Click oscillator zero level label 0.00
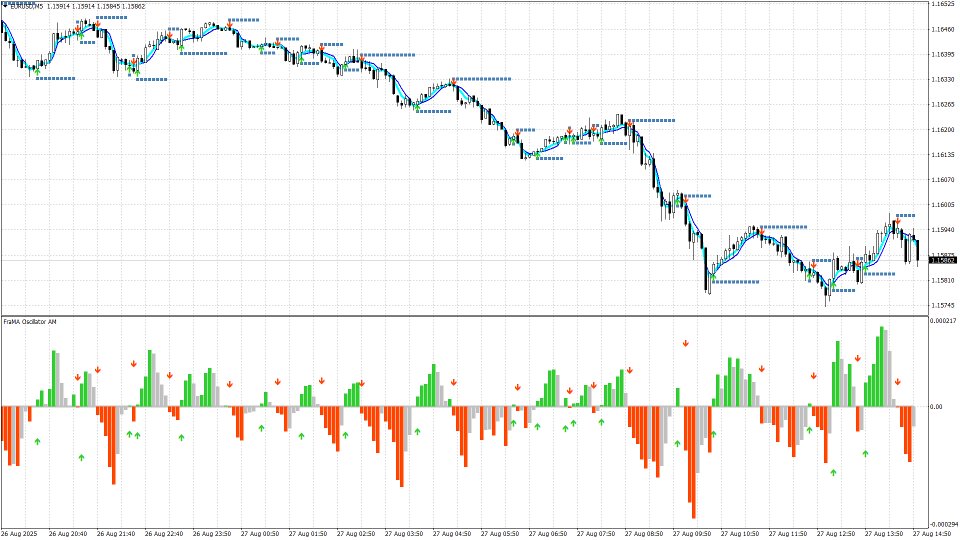This screenshot has width=960, height=540. [x=937, y=407]
